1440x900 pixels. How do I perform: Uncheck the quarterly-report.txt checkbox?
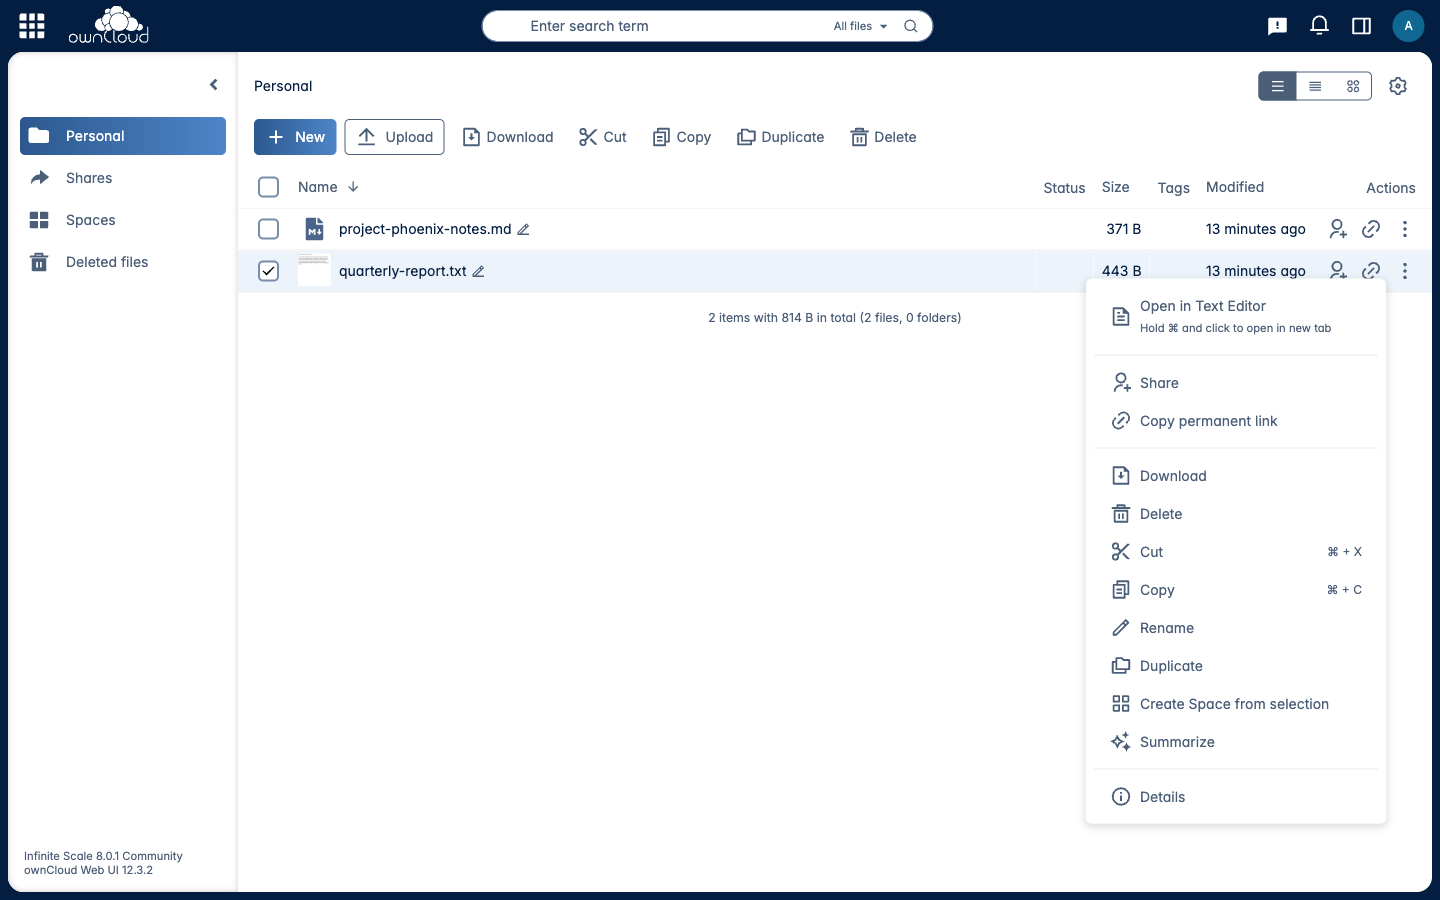[x=268, y=271]
